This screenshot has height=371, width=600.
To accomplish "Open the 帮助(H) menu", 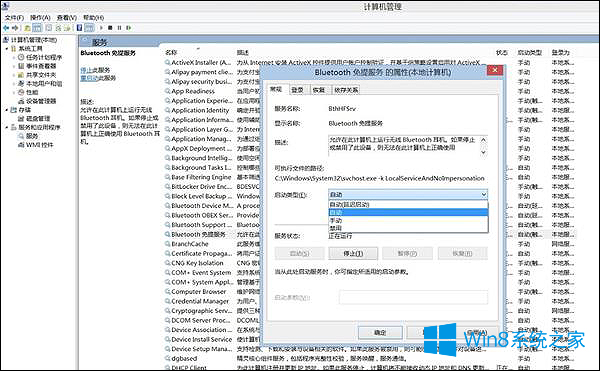I will coord(93,18).
